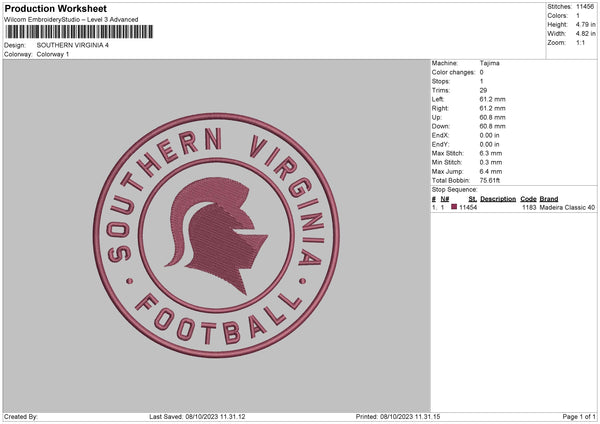Click the knight helmet in the design preview
600x424 pixels.
click(217, 234)
